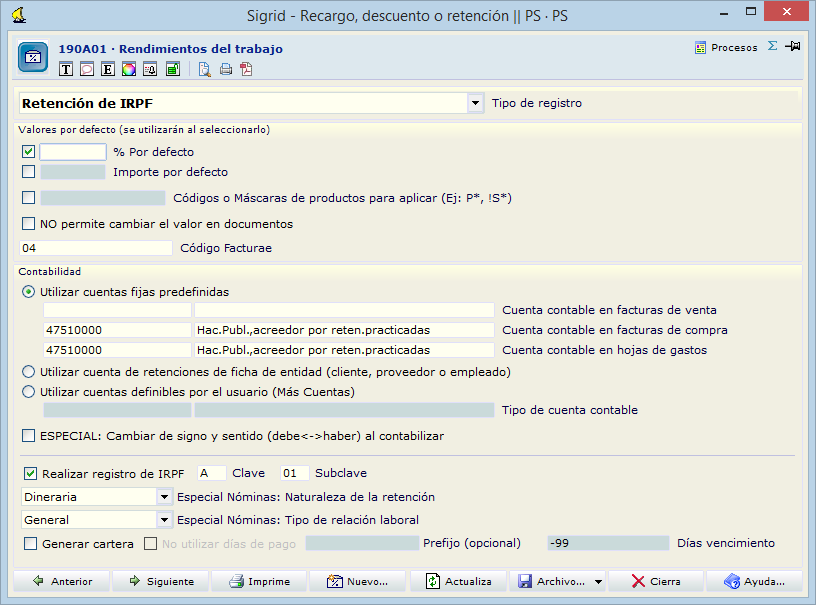Click the print preview document icon
Screen dimensions: 816x605
click(205, 70)
